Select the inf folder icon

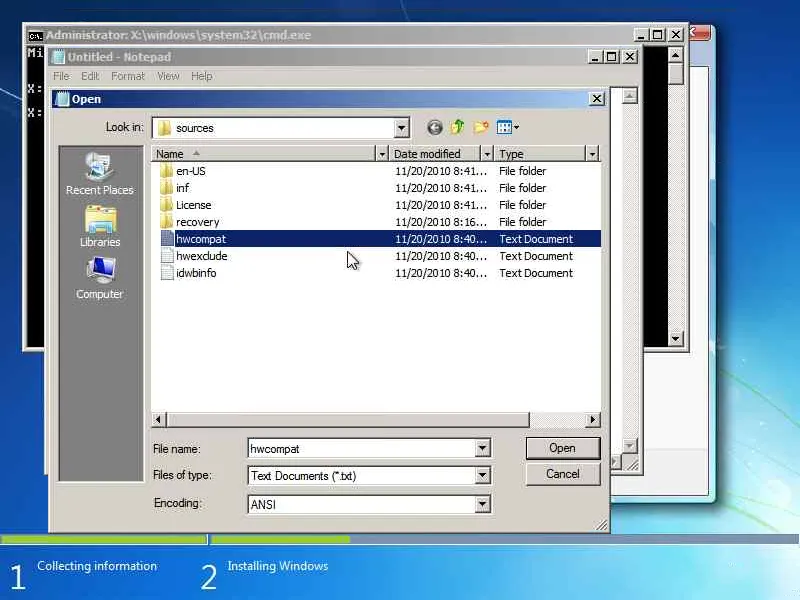tap(166, 188)
